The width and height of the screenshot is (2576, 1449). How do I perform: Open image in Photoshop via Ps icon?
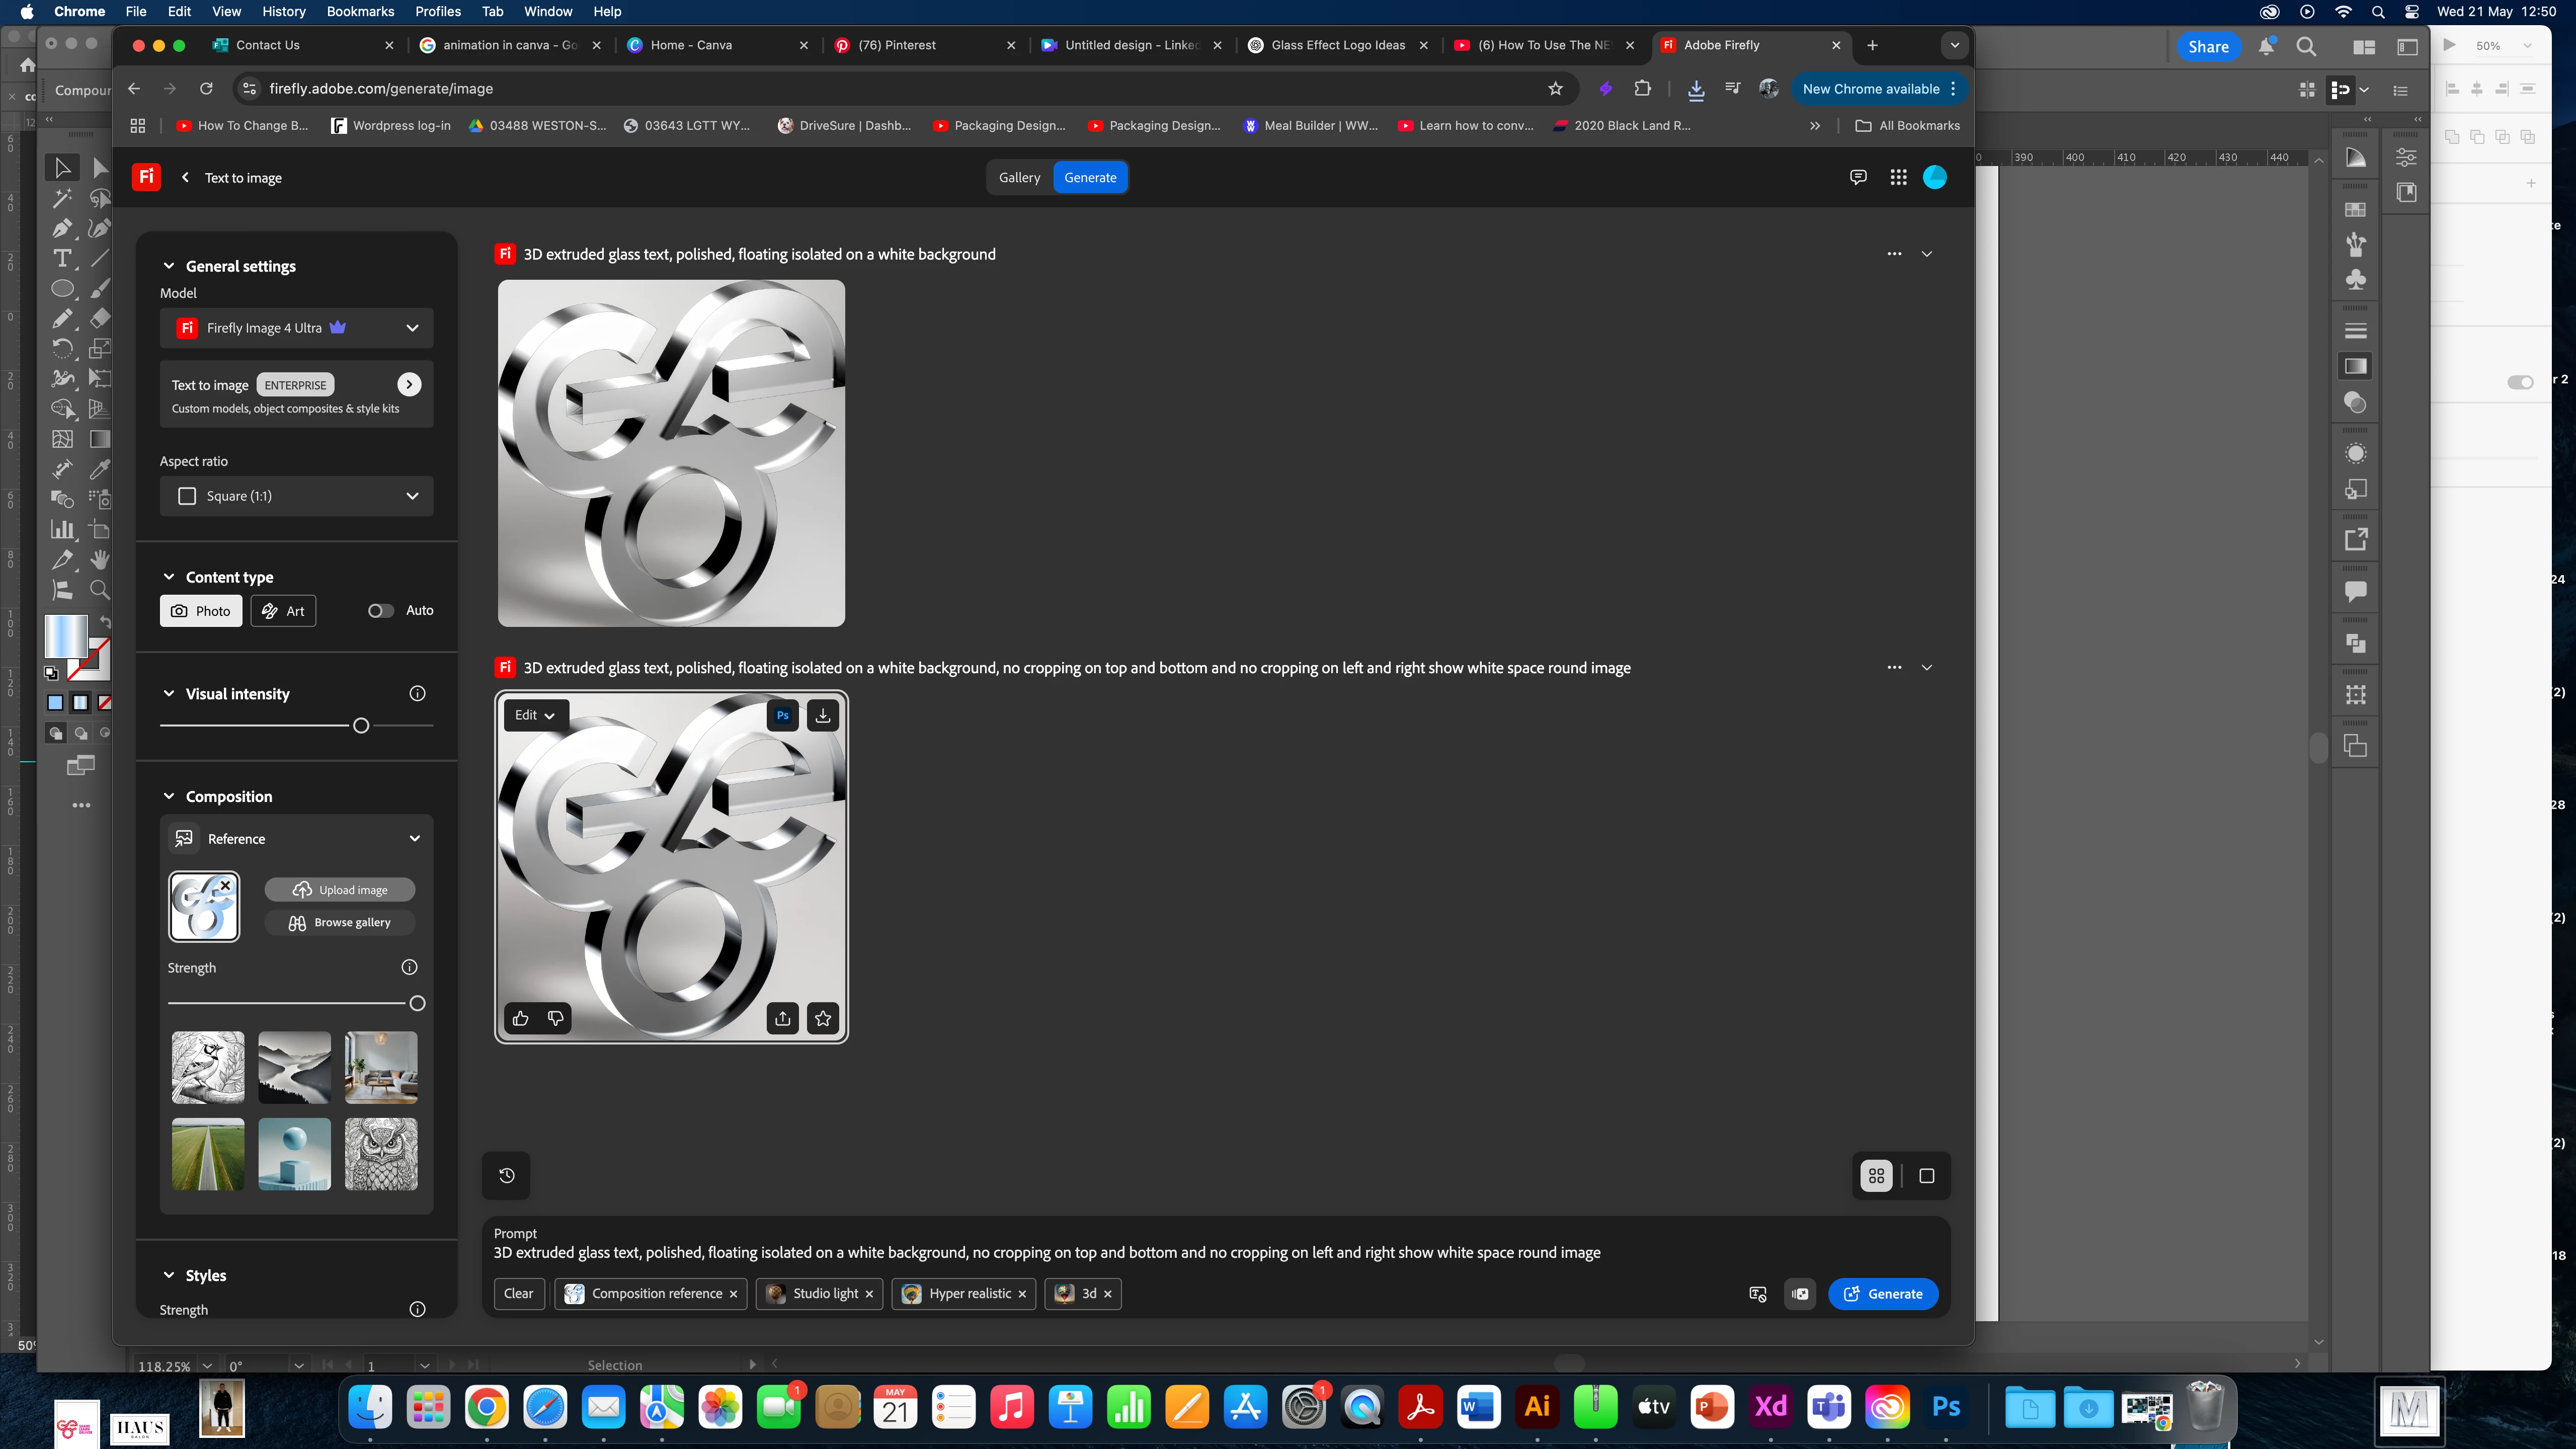click(783, 715)
